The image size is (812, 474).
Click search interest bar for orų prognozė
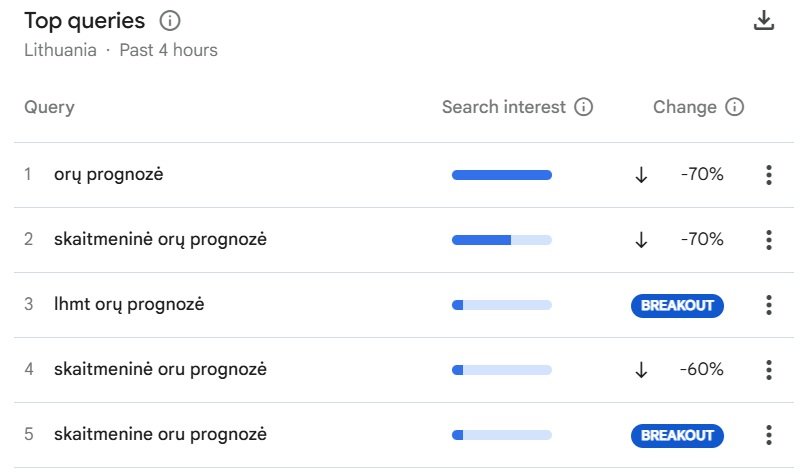(x=502, y=175)
